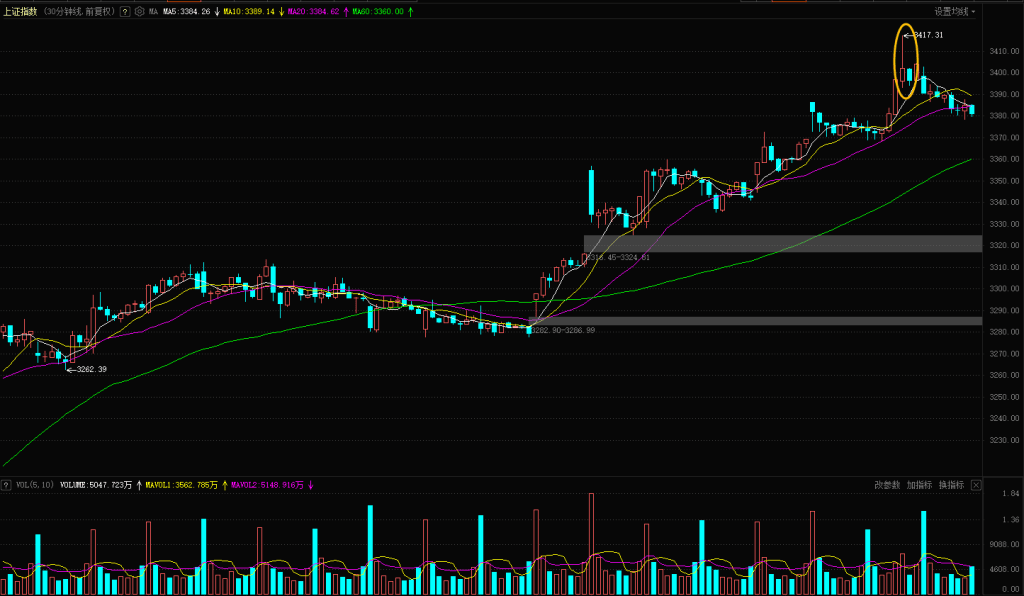The width and height of the screenshot is (1024, 596).
Task: Click the 3282.90-3286.99 gap label
Action: 563,330
